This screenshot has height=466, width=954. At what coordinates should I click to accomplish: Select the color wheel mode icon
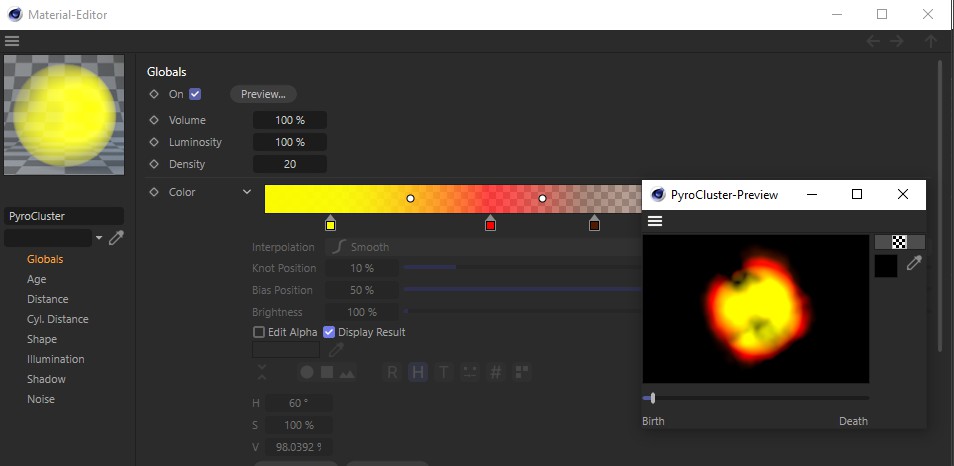point(307,372)
